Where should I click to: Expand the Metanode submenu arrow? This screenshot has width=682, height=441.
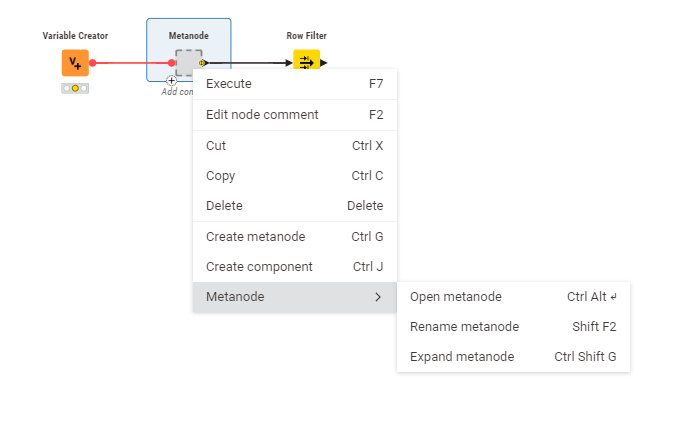click(x=378, y=297)
